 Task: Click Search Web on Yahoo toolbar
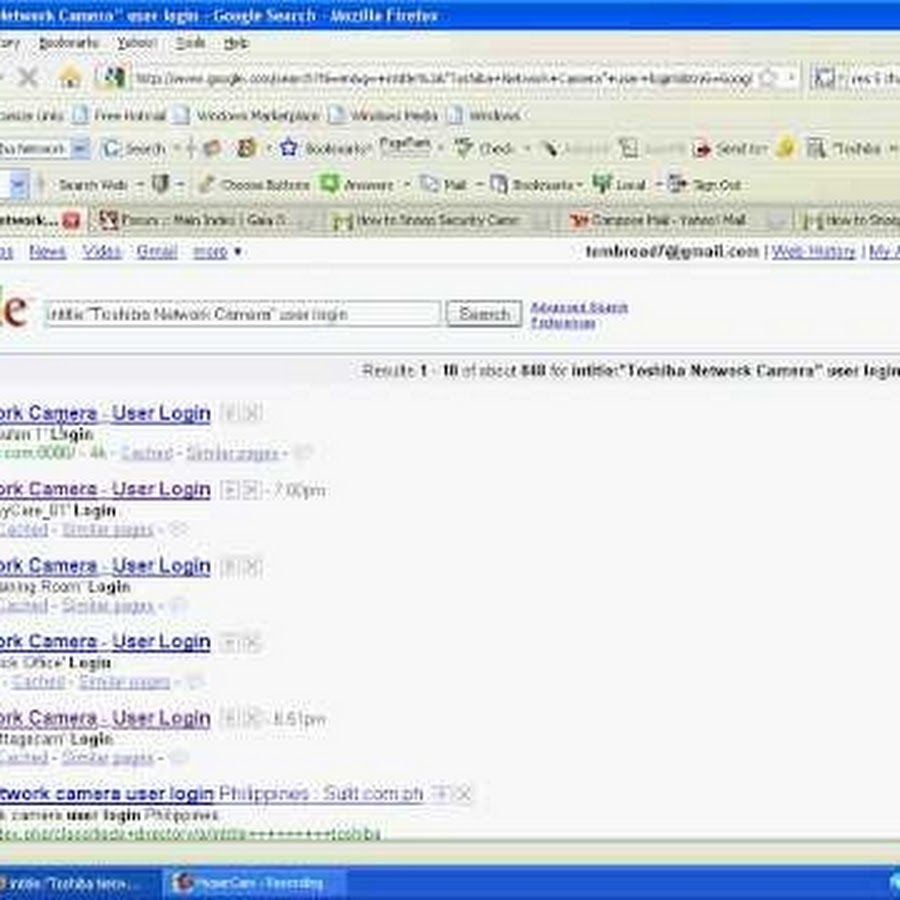93,185
